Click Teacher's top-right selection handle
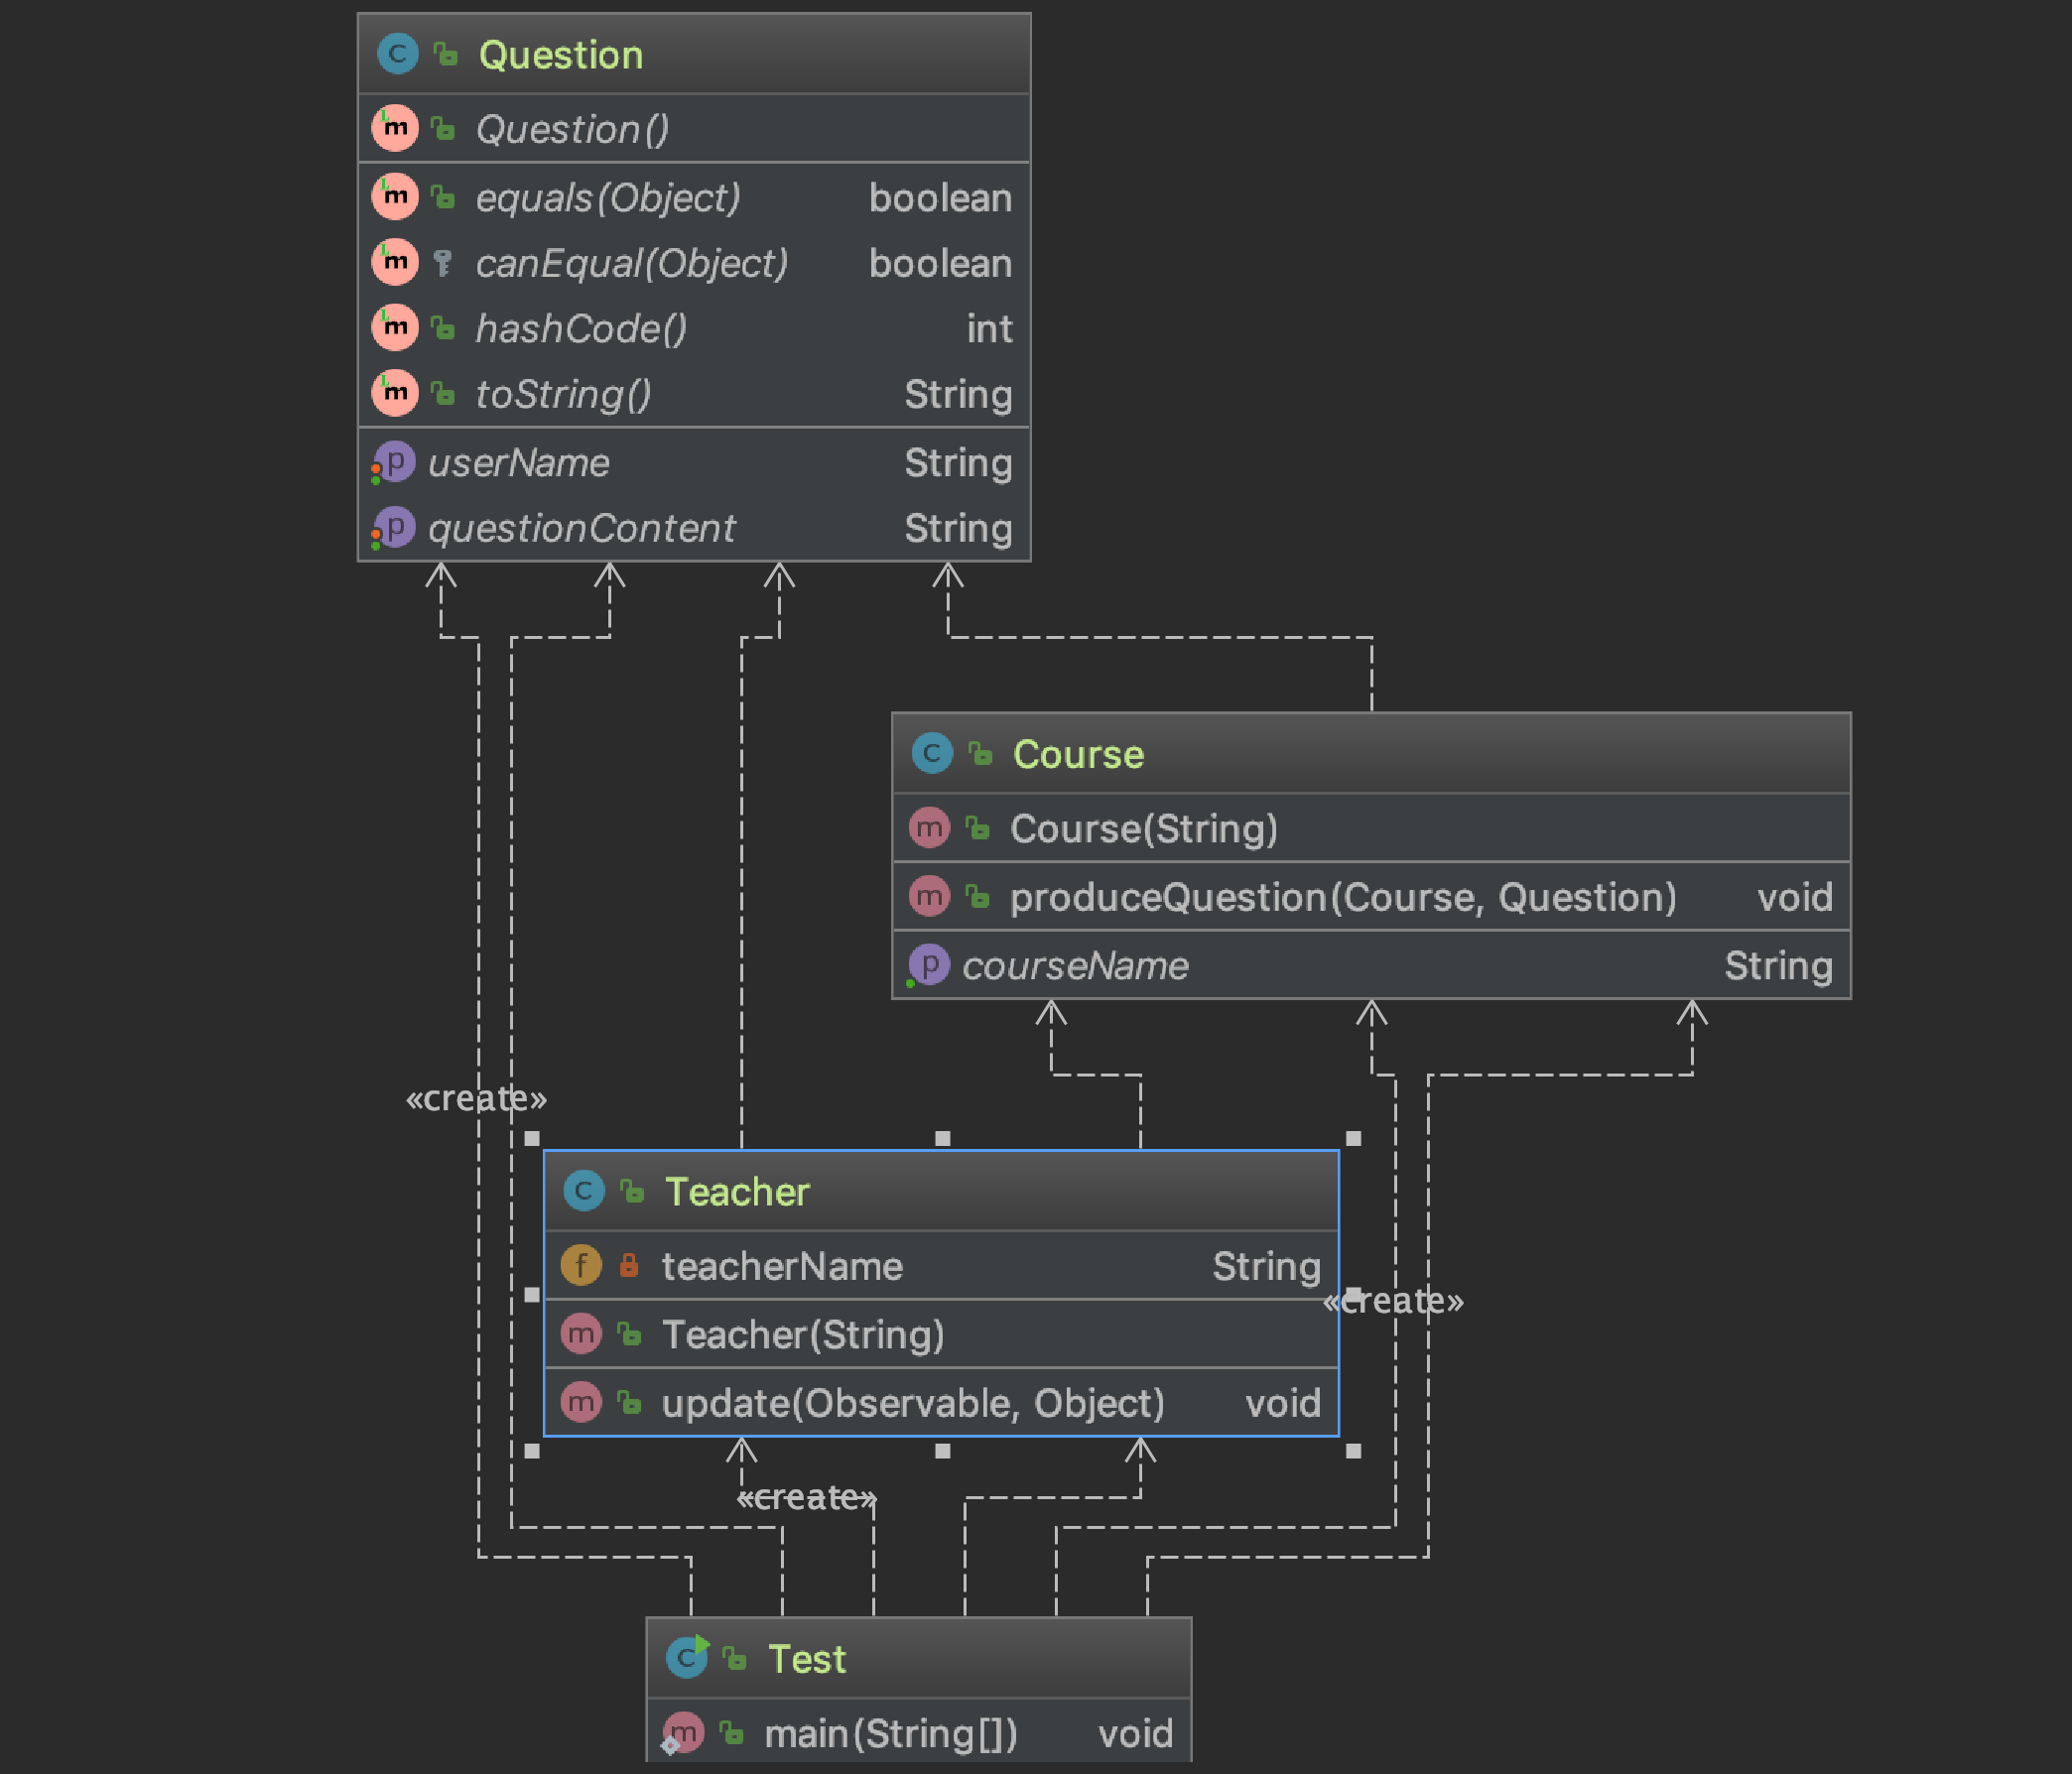Screen dimensions: 2072x1774 [x=1353, y=1139]
